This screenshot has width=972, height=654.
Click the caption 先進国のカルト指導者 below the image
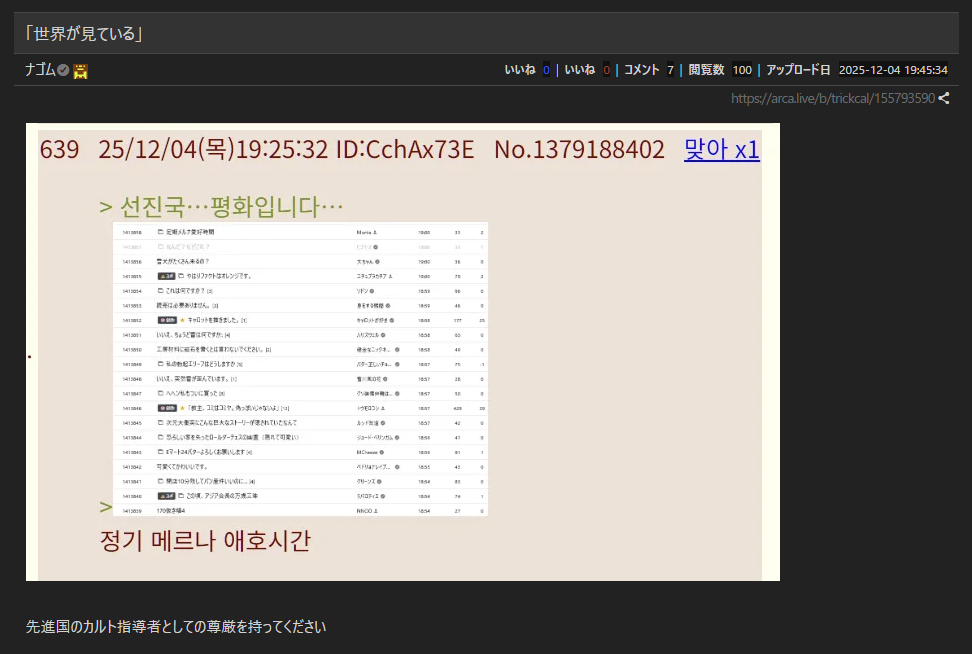[x=176, y=627]
